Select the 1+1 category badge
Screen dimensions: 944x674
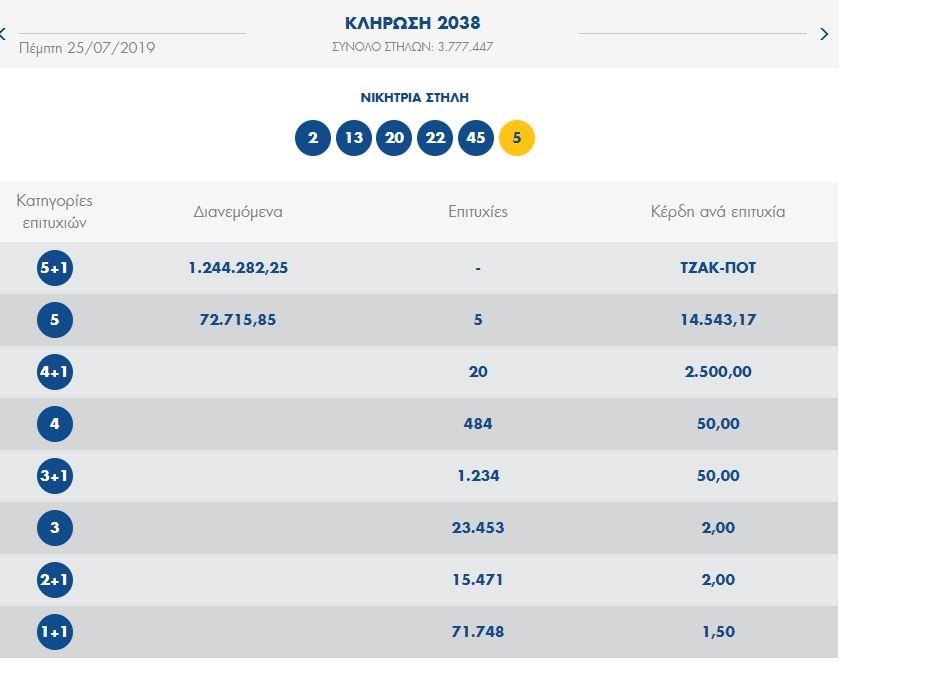point(55,633)
